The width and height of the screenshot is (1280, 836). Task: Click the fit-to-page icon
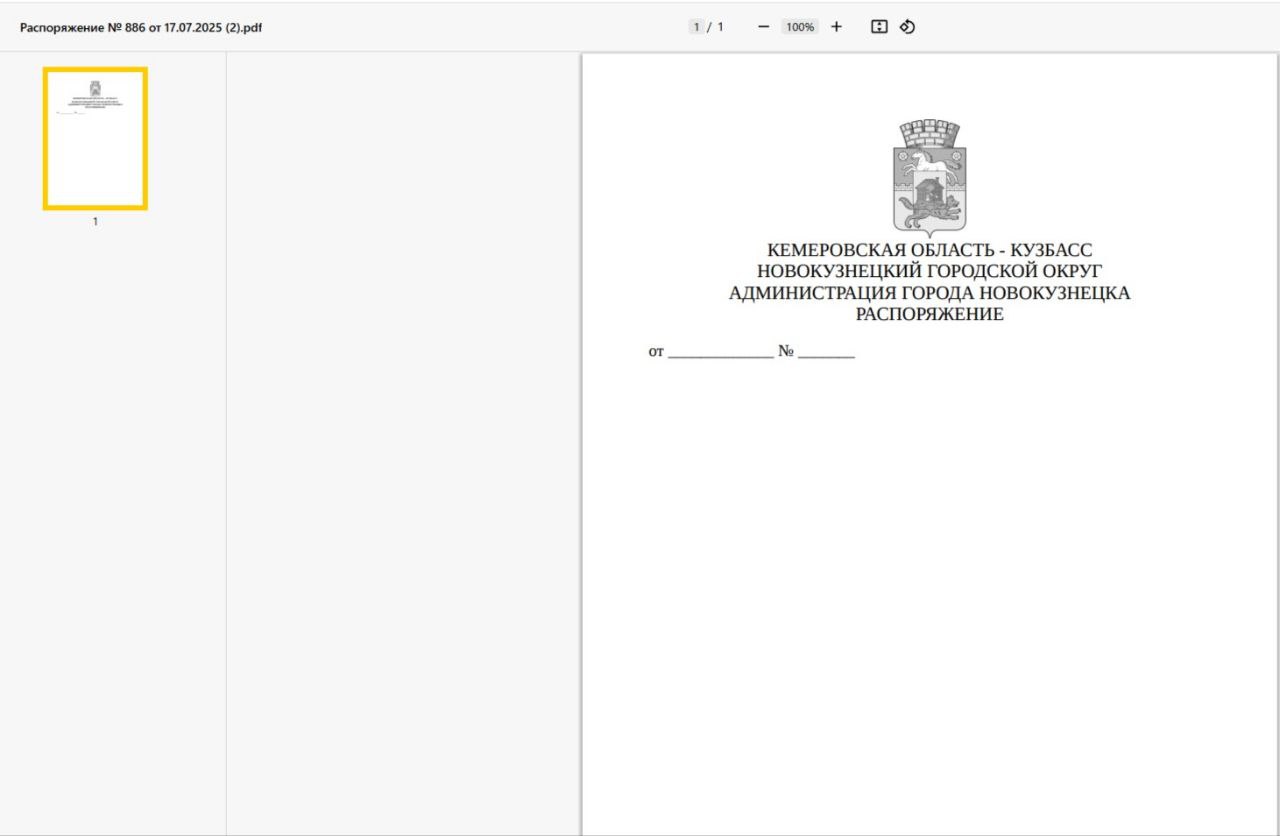(879, 27)
